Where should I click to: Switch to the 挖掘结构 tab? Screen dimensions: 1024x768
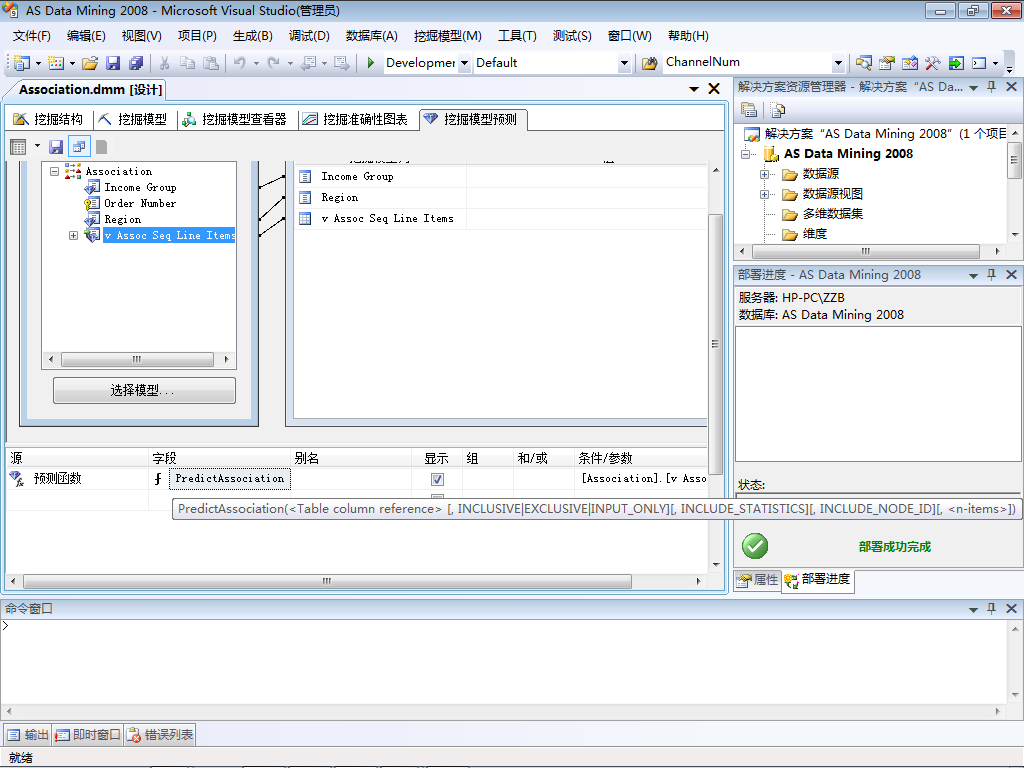pyautogui.click(x=49, y=119)
